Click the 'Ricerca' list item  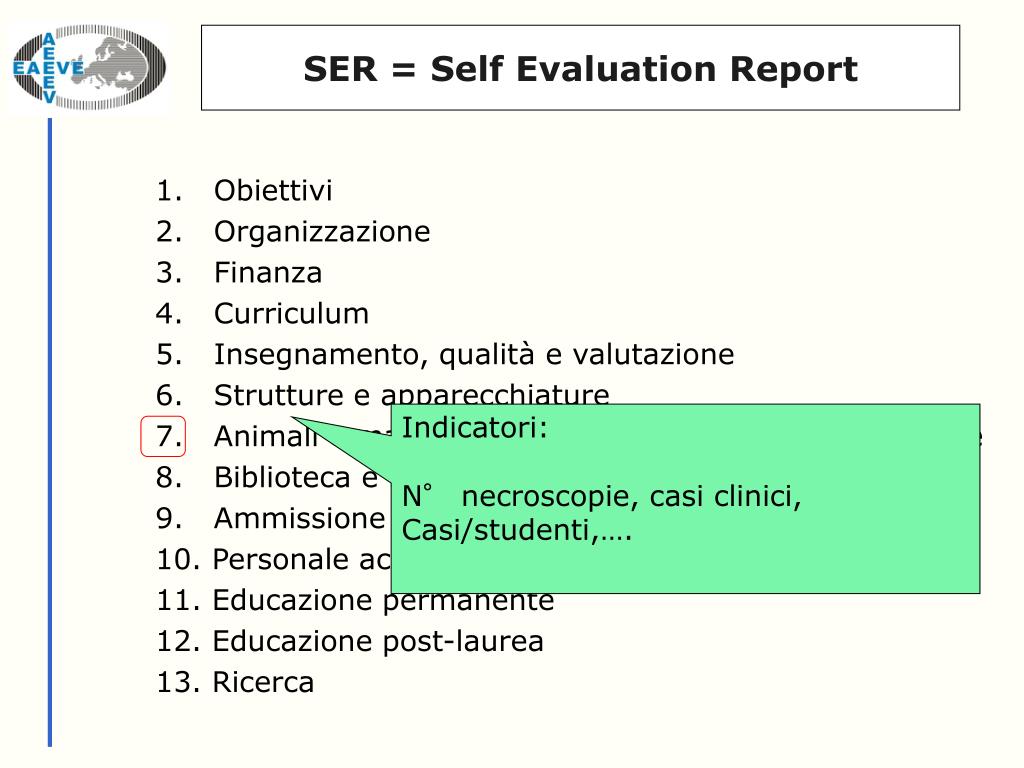coord(262,683)
